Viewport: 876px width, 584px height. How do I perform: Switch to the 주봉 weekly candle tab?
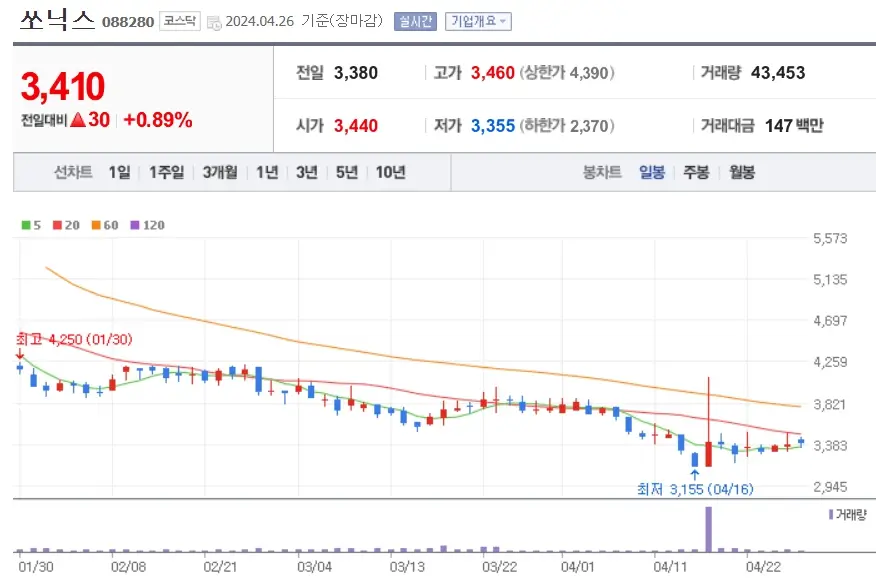click(696, 172)
